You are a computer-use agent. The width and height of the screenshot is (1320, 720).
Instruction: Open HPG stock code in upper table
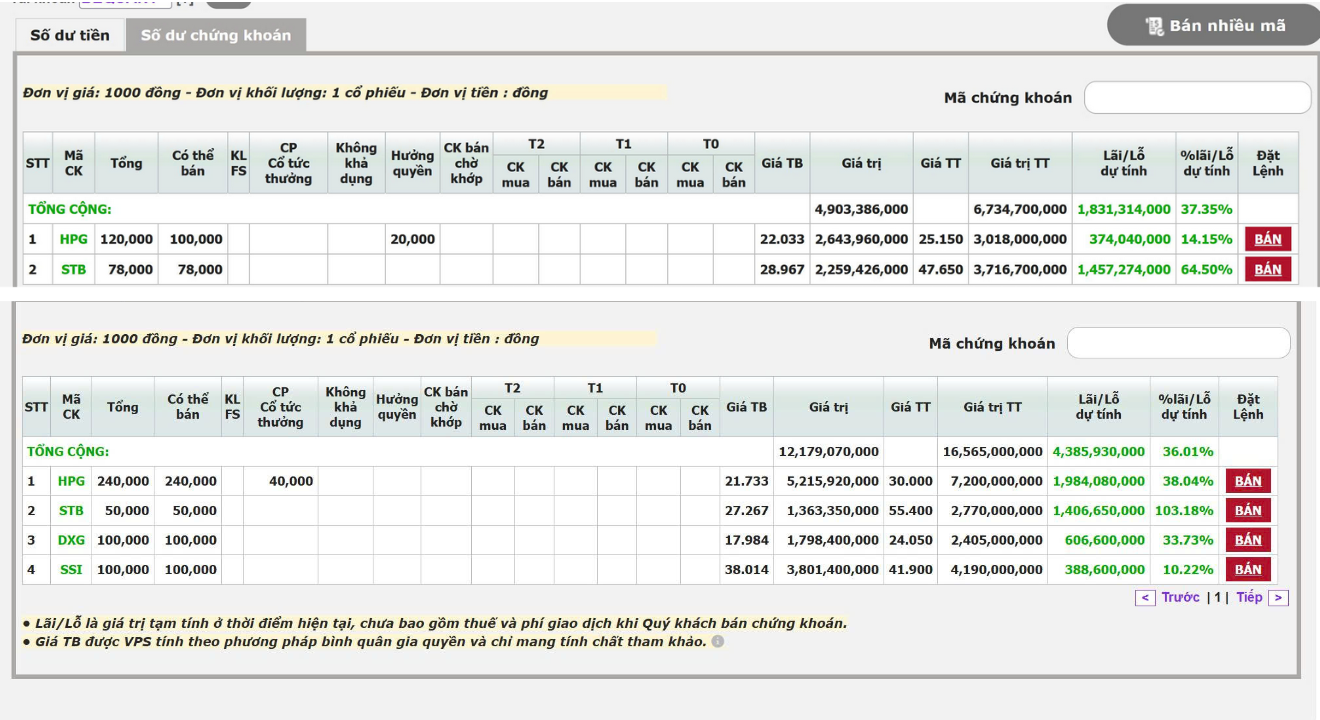pyautogui.click(x=73, y=239)
